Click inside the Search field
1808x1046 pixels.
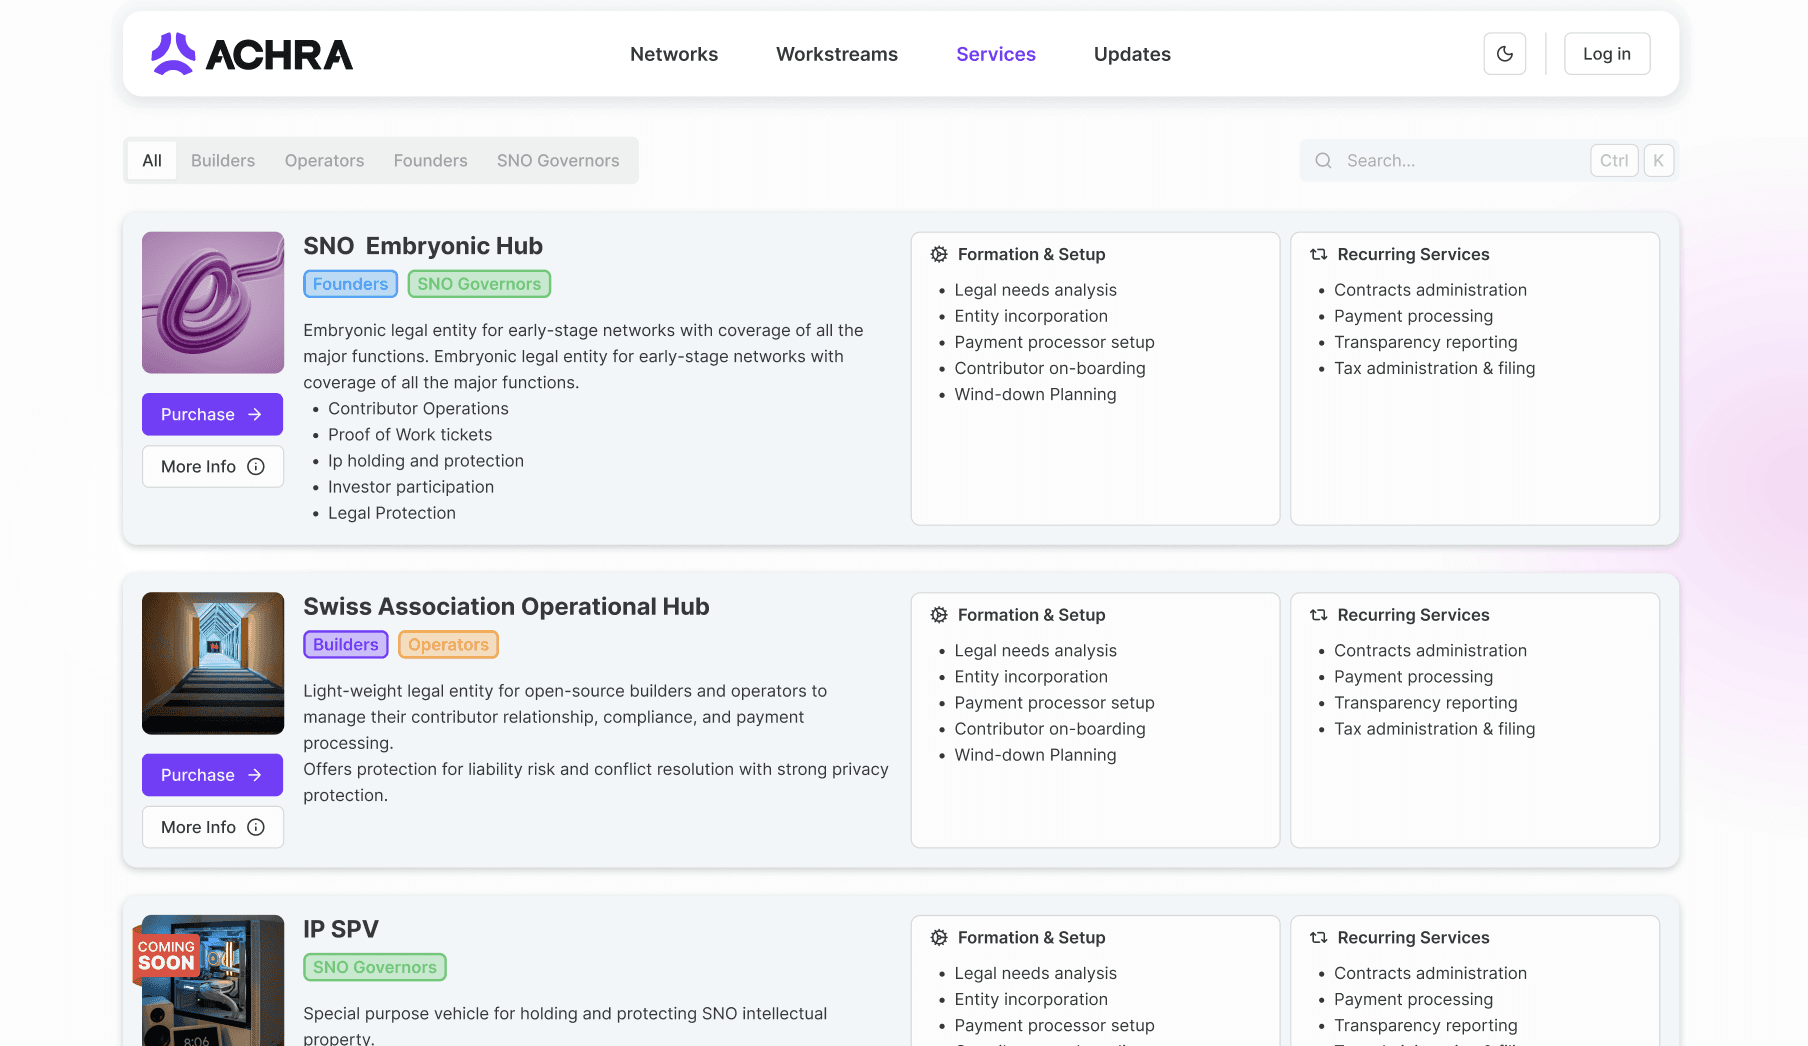click(1450, 160)
